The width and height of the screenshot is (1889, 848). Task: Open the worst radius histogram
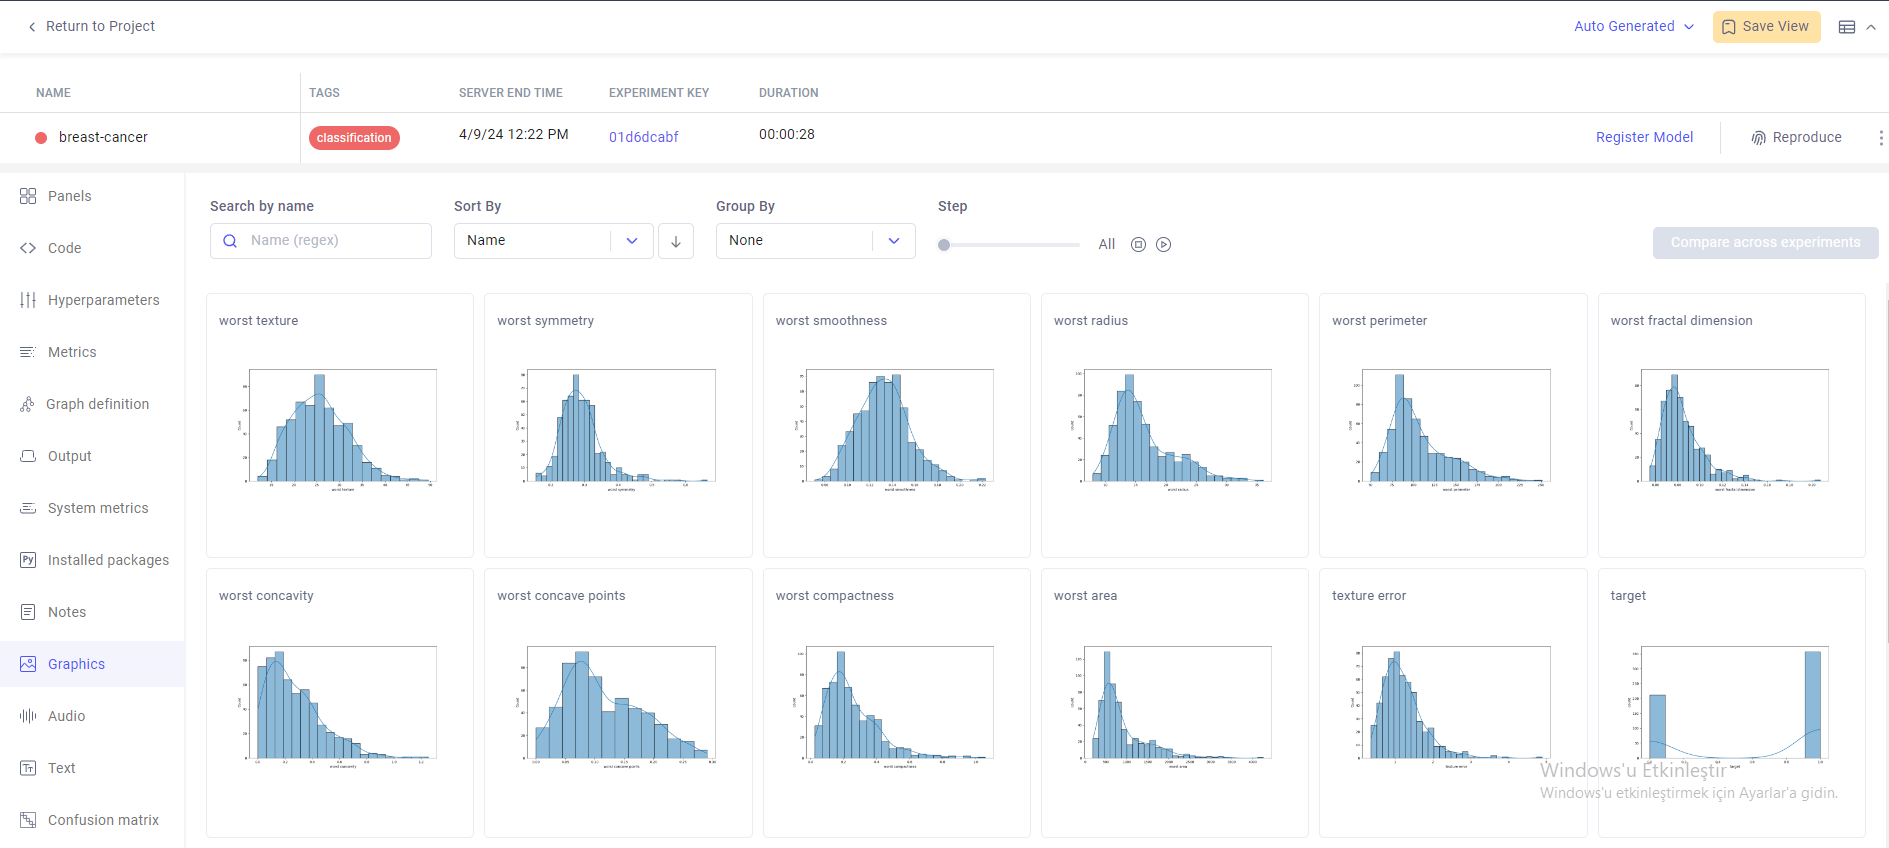(x=1175, y=425)
